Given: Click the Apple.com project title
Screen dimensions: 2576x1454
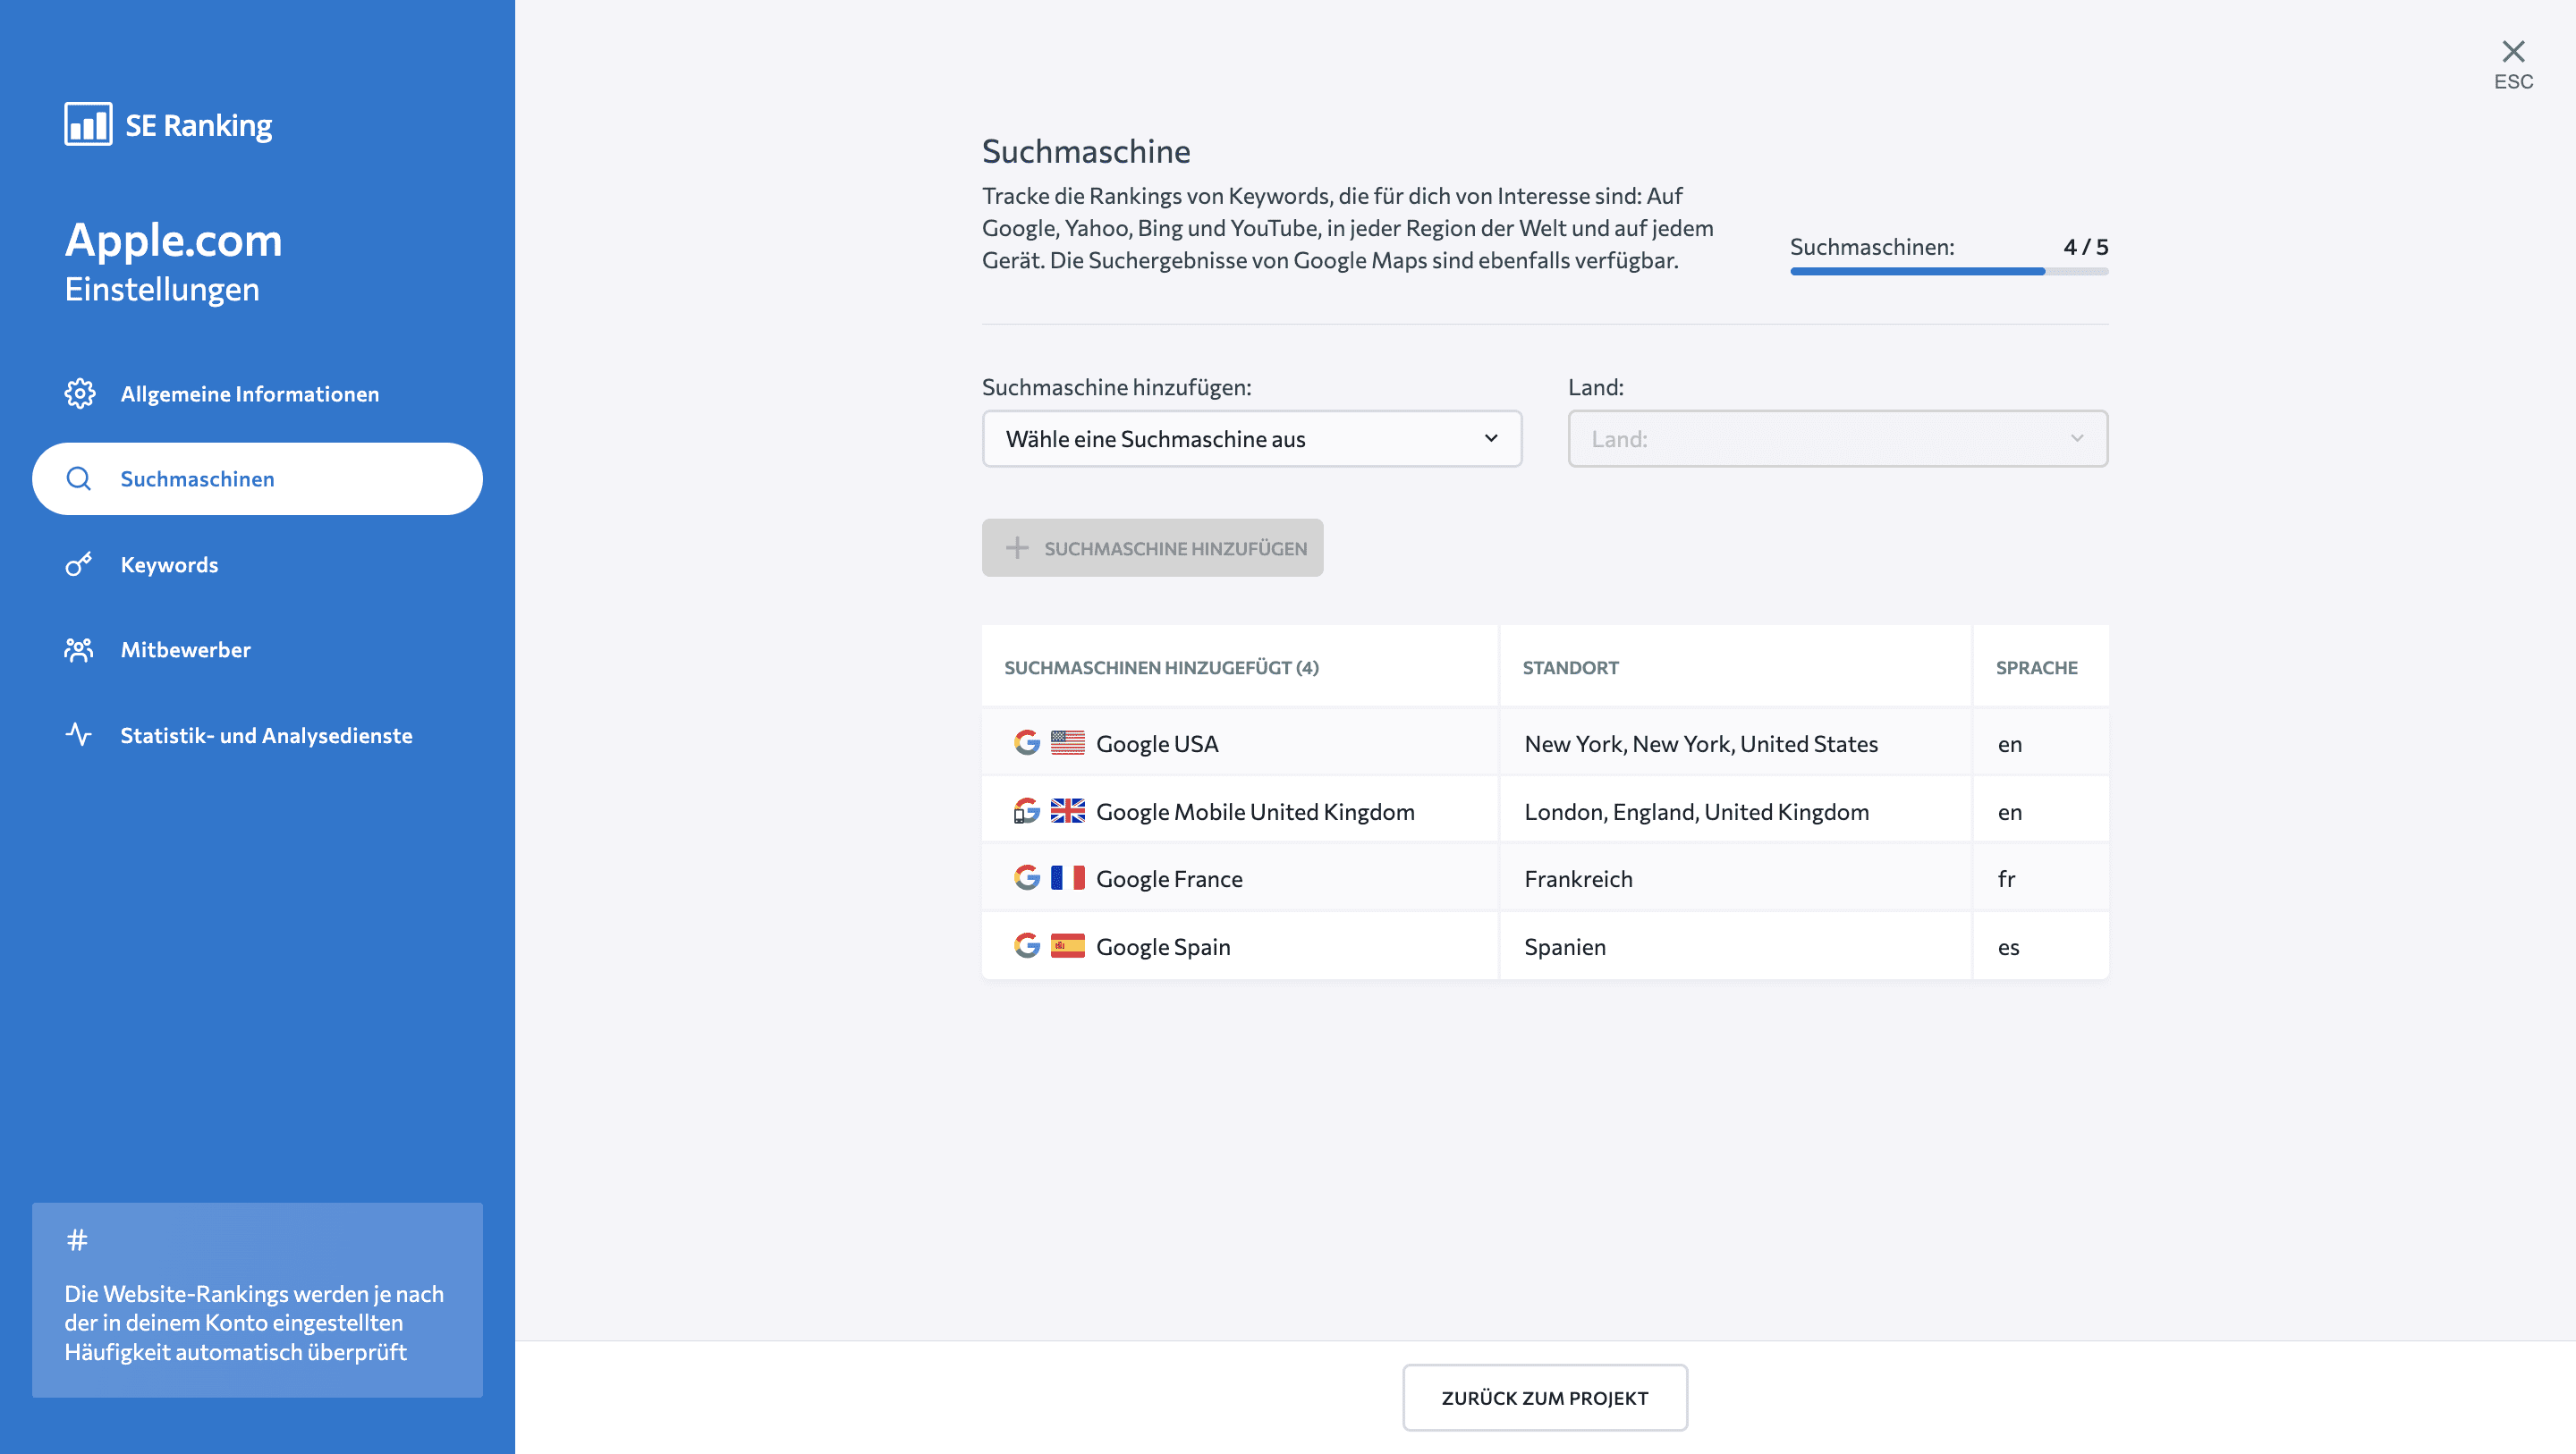Looking at the screenshot, I should point(173,240).
